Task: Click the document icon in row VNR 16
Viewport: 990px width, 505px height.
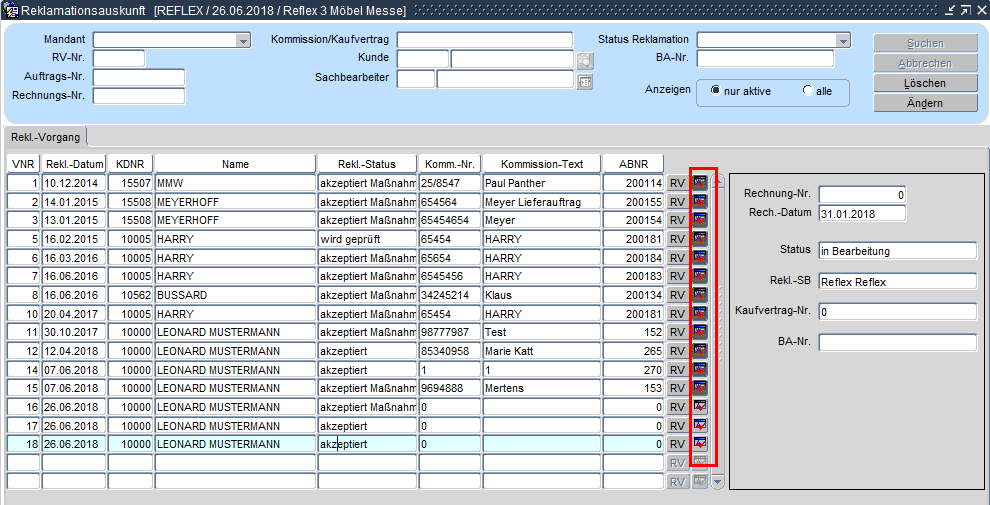Action: (x=700, y=407)
